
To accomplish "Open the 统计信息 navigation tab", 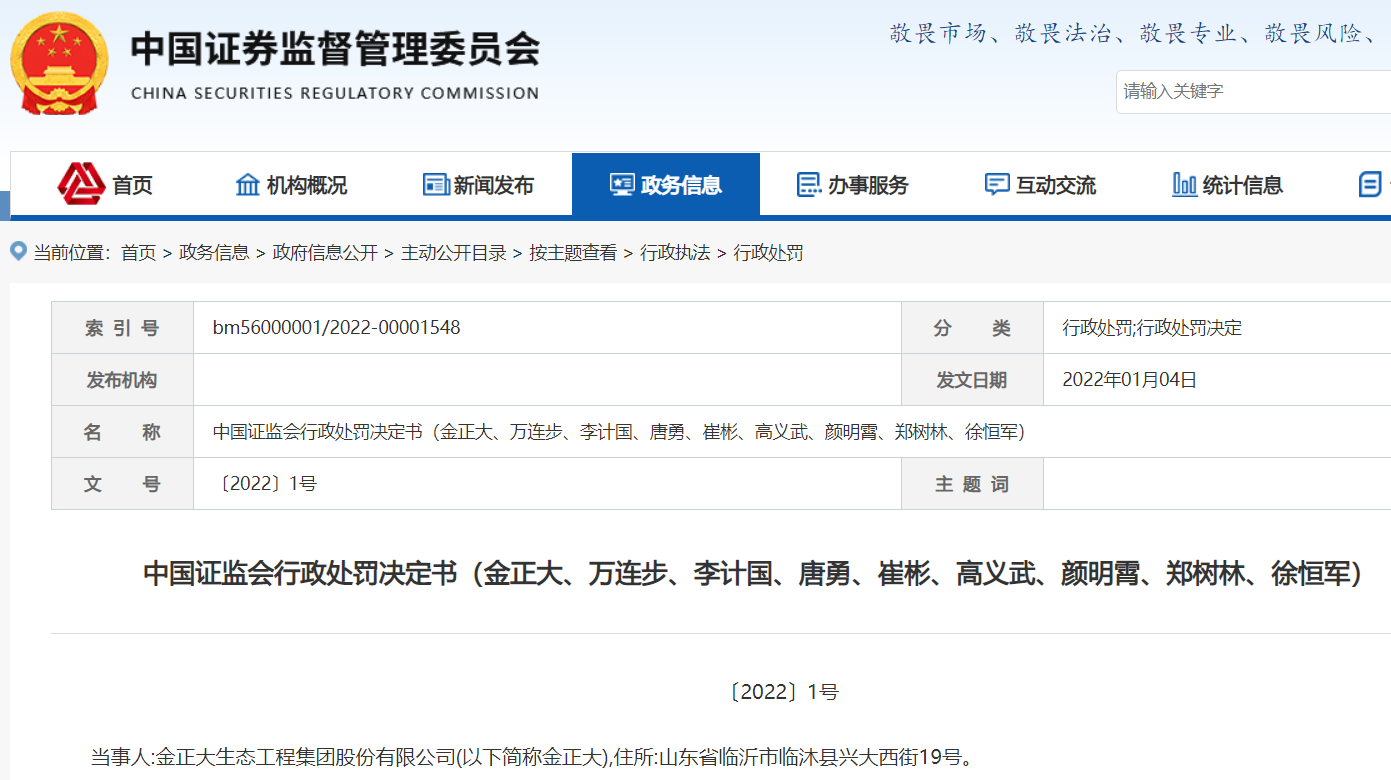I will point(1228,185).
